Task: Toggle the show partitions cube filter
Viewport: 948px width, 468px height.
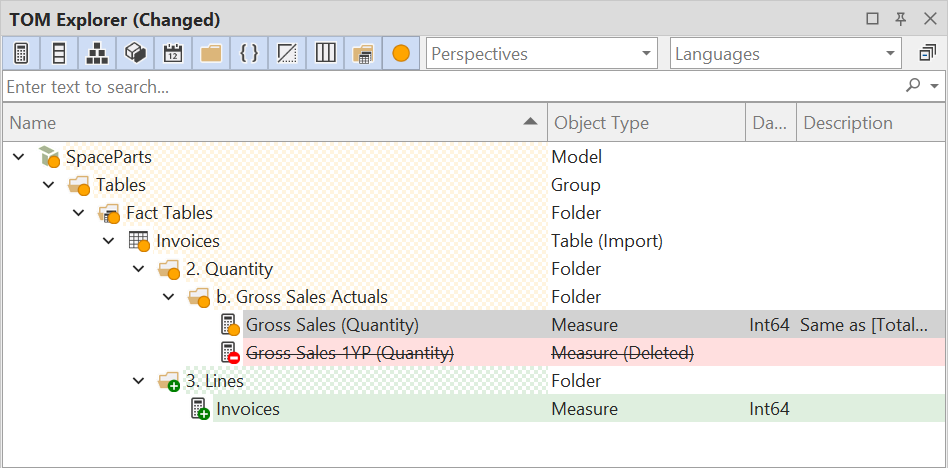Action: tap(135, 54)
